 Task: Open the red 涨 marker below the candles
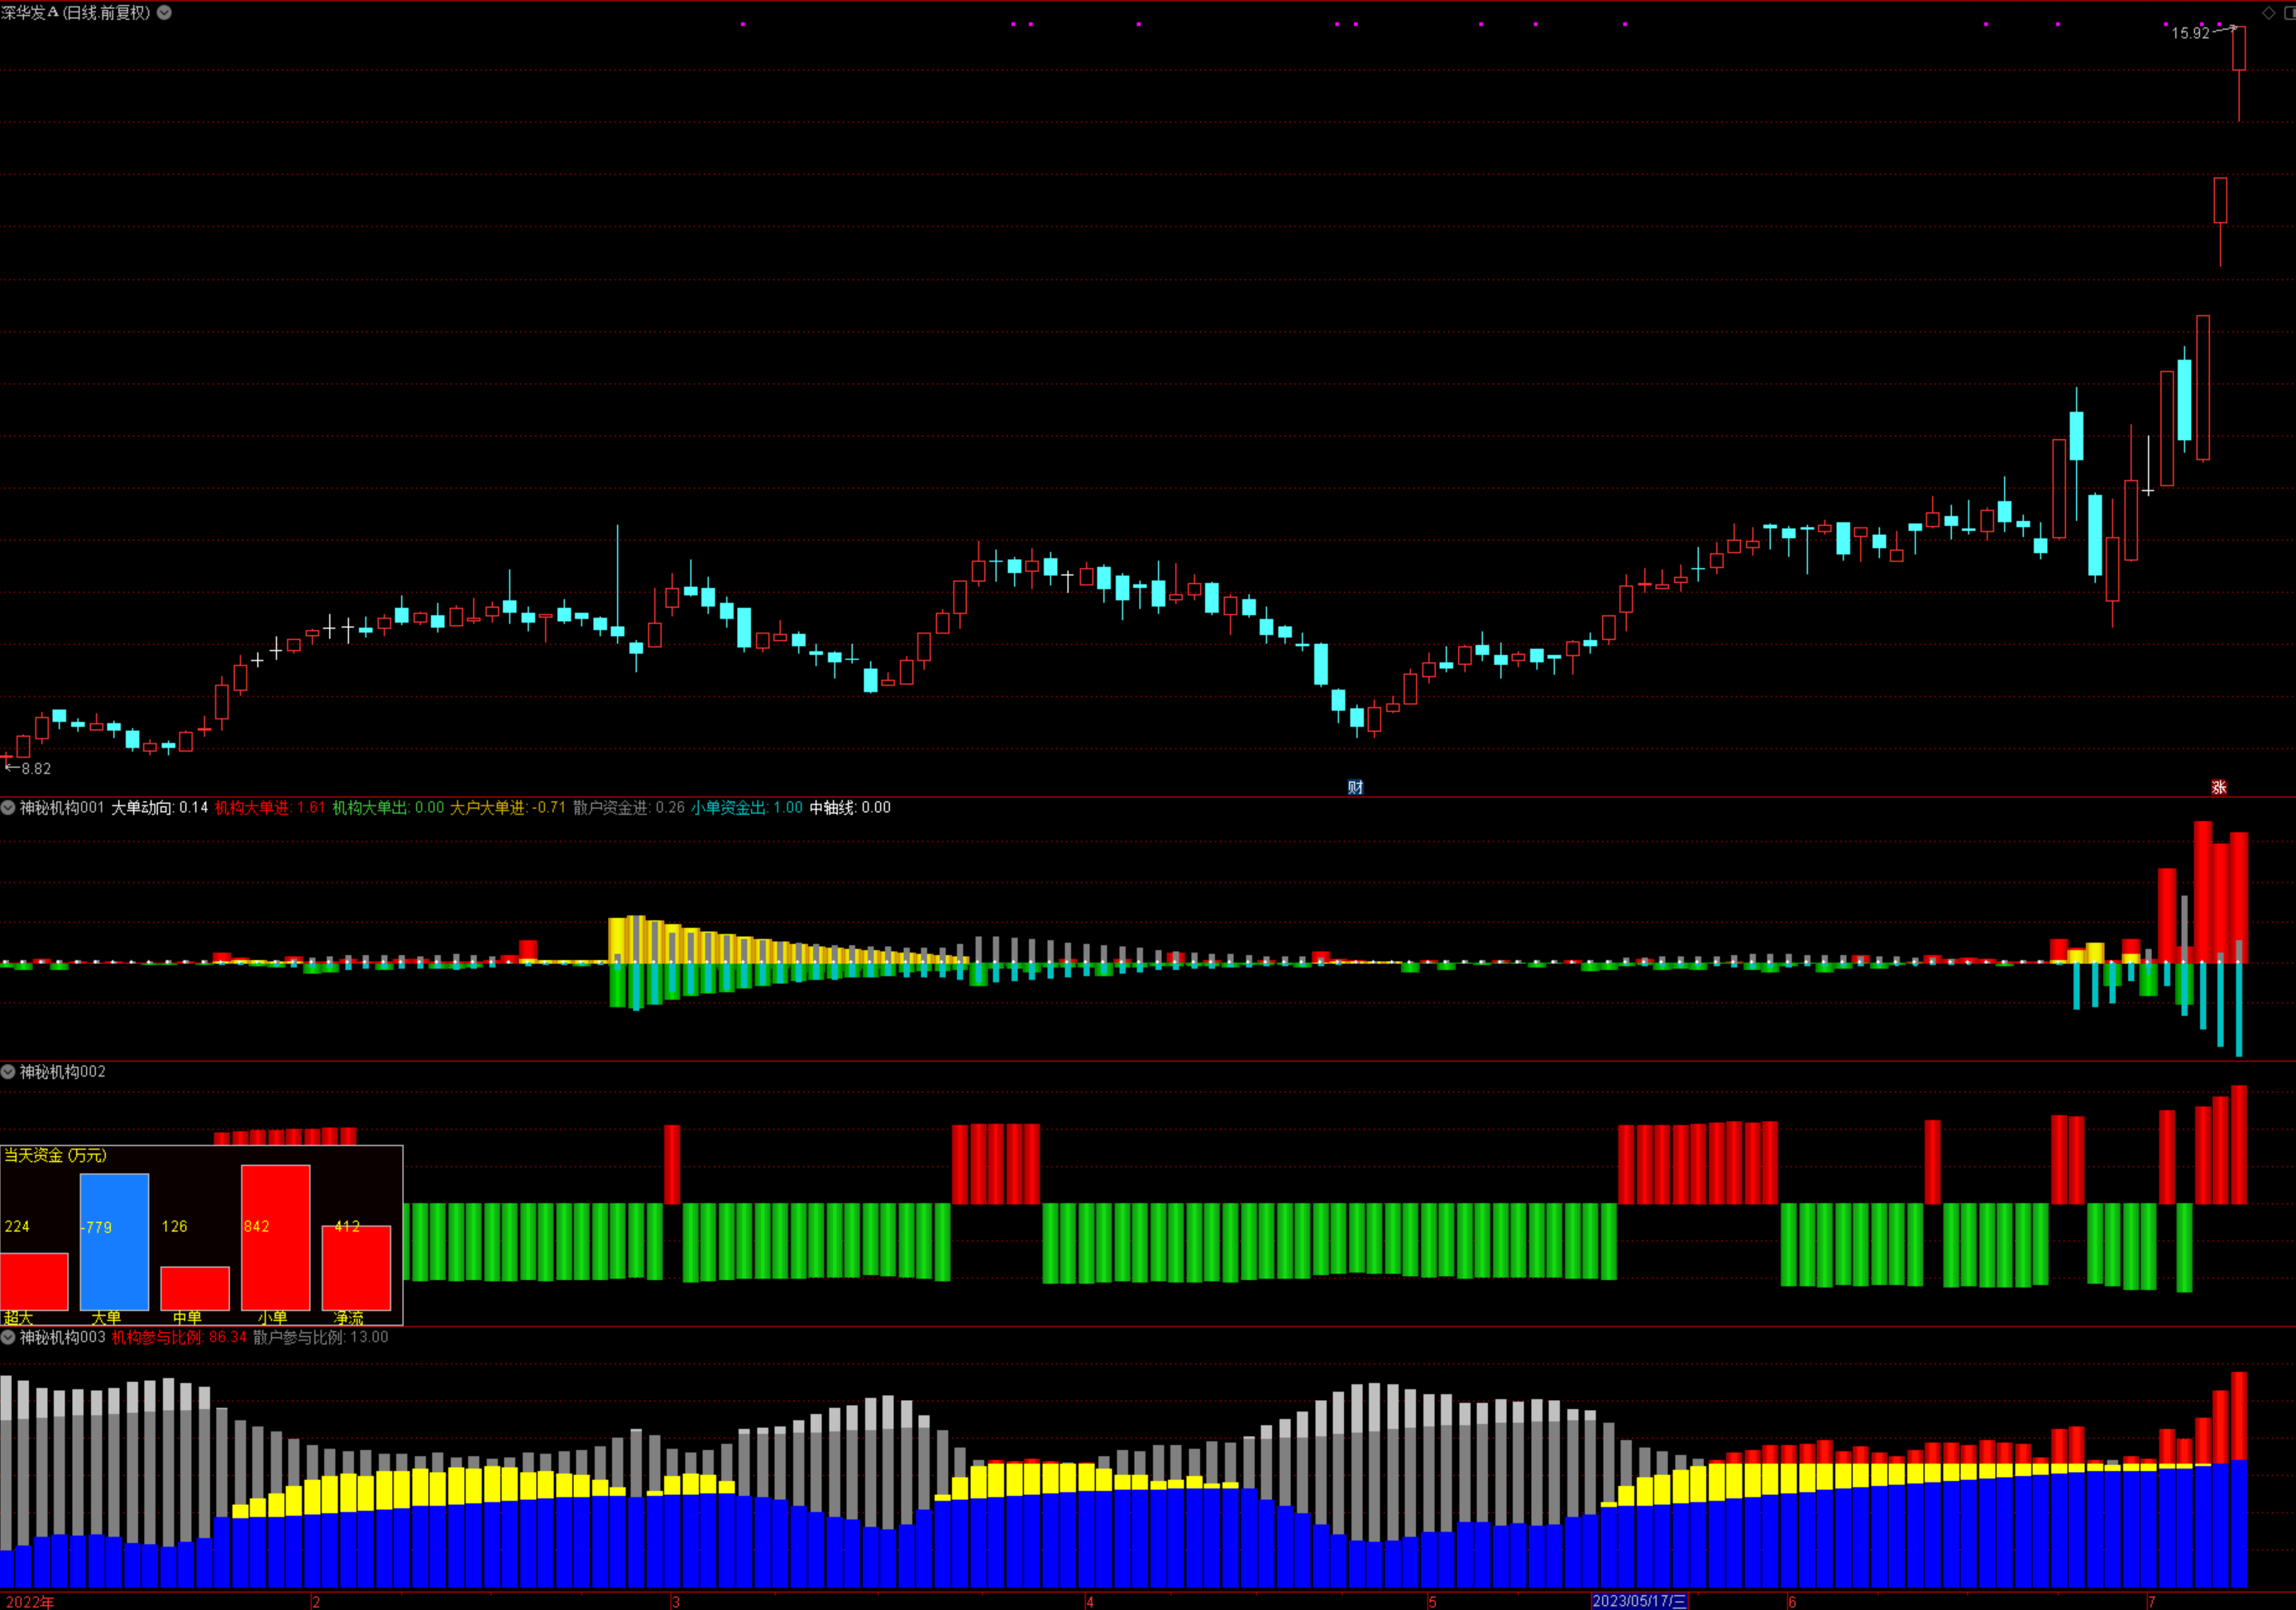point(2219,787)
